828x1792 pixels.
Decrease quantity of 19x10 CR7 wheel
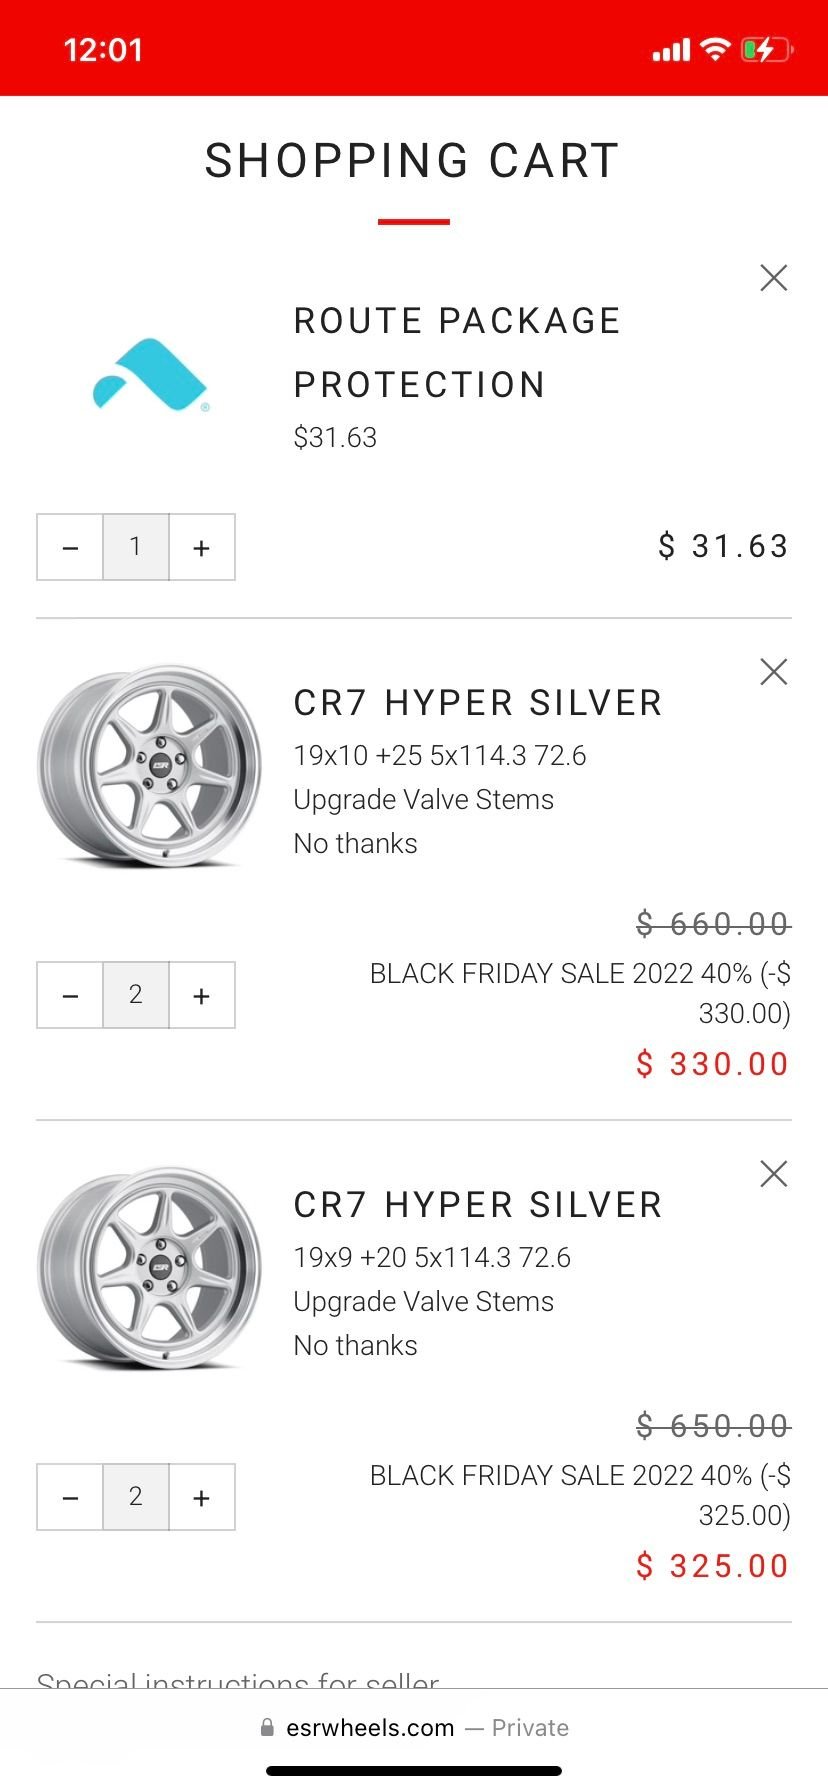click(70, 995)
